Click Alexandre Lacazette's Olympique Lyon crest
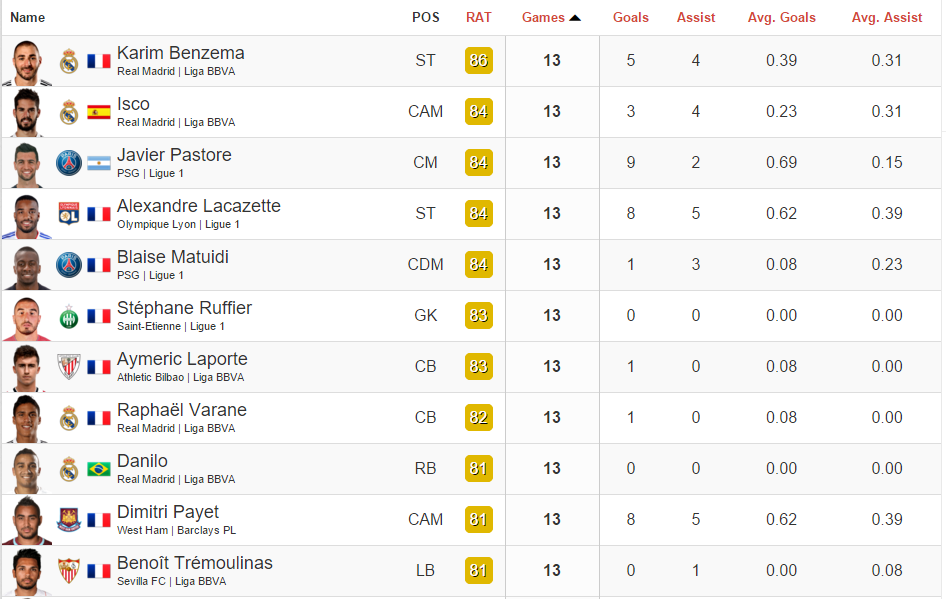This screenshot has width=946, height=599. point(69,214)
